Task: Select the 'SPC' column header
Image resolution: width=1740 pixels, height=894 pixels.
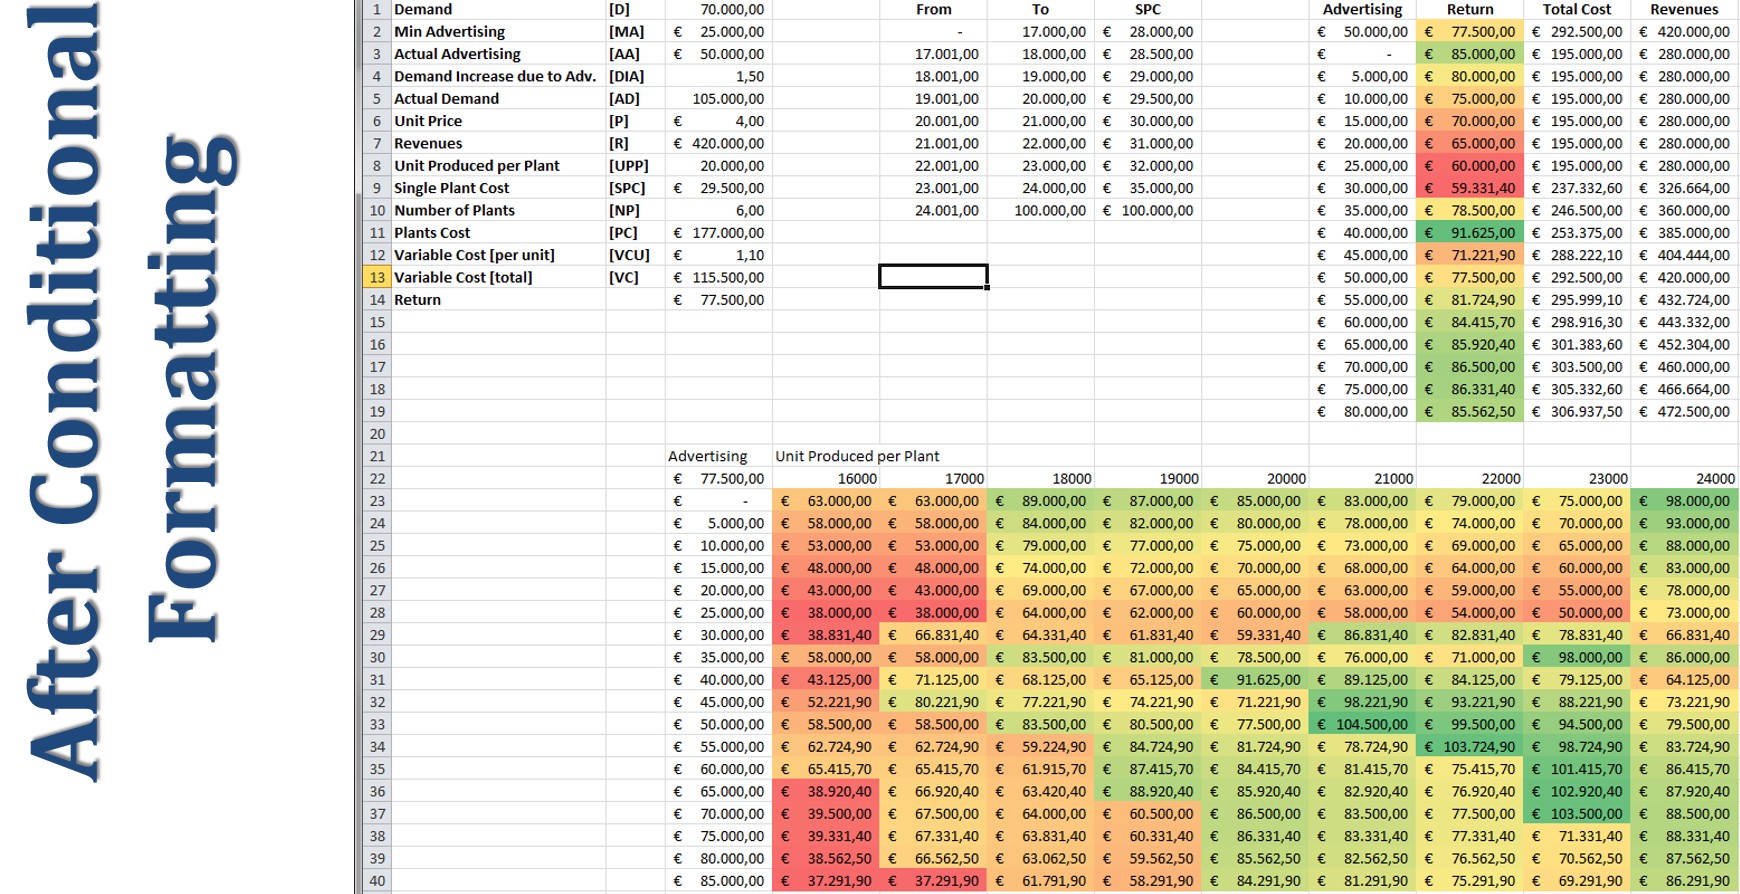Action: coord(1148,9)
